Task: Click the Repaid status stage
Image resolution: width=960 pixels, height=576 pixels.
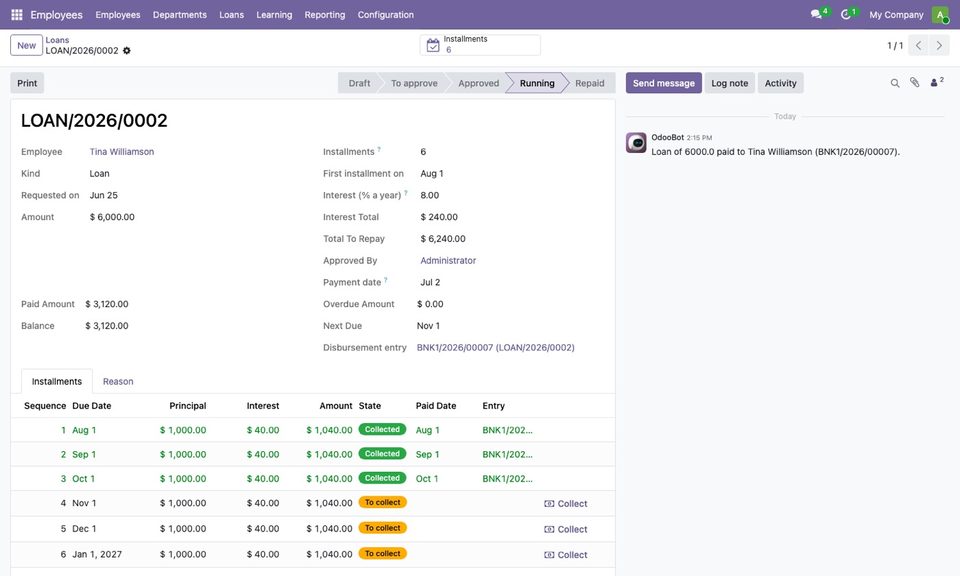Action: pyautogui.click(x=590, y=83)
